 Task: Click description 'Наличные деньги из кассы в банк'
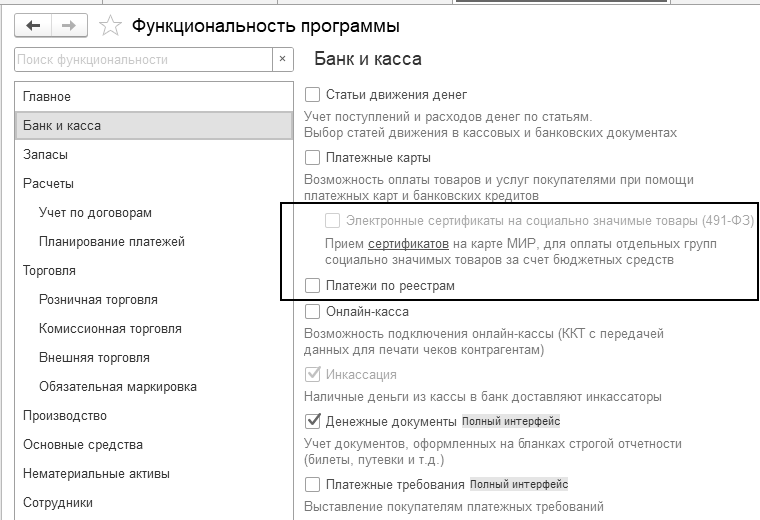pos(482,397)
